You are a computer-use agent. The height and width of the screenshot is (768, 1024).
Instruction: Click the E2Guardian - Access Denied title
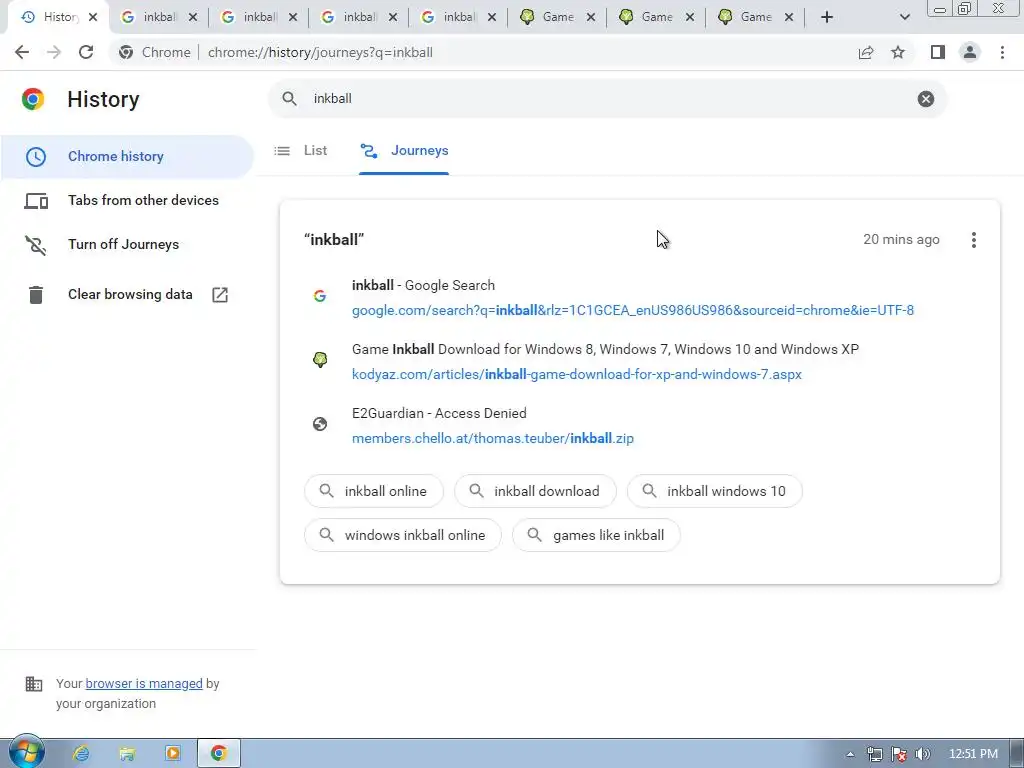click(x=439, y=413)
